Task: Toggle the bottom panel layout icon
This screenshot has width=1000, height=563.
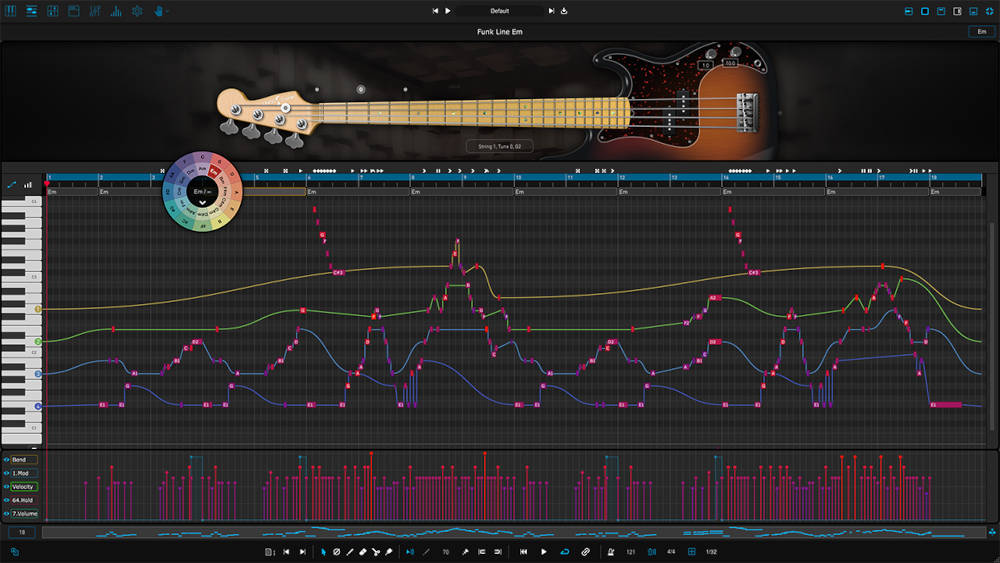Action: coord(973,11)
